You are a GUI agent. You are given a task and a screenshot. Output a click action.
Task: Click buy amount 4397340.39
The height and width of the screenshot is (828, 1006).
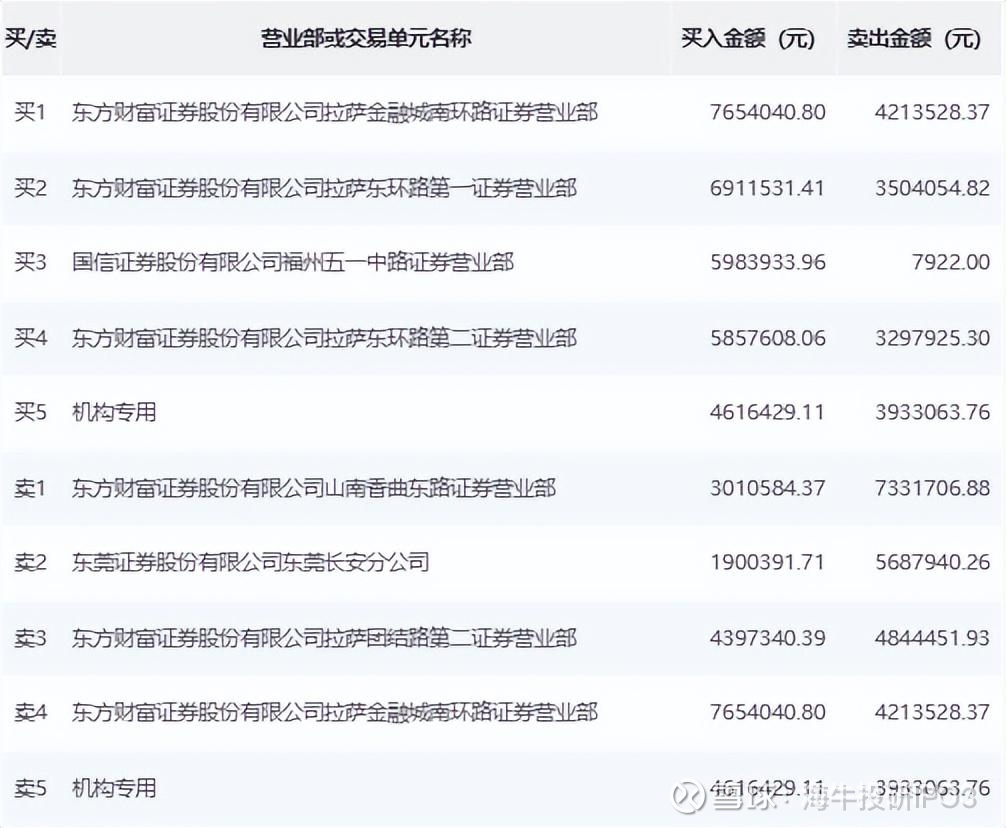click(767, 638)
